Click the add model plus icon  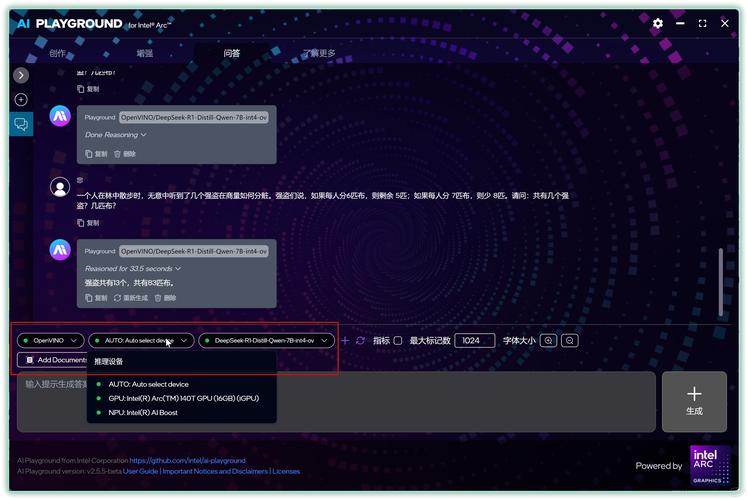pyautogui.click(x=346, y=341)
